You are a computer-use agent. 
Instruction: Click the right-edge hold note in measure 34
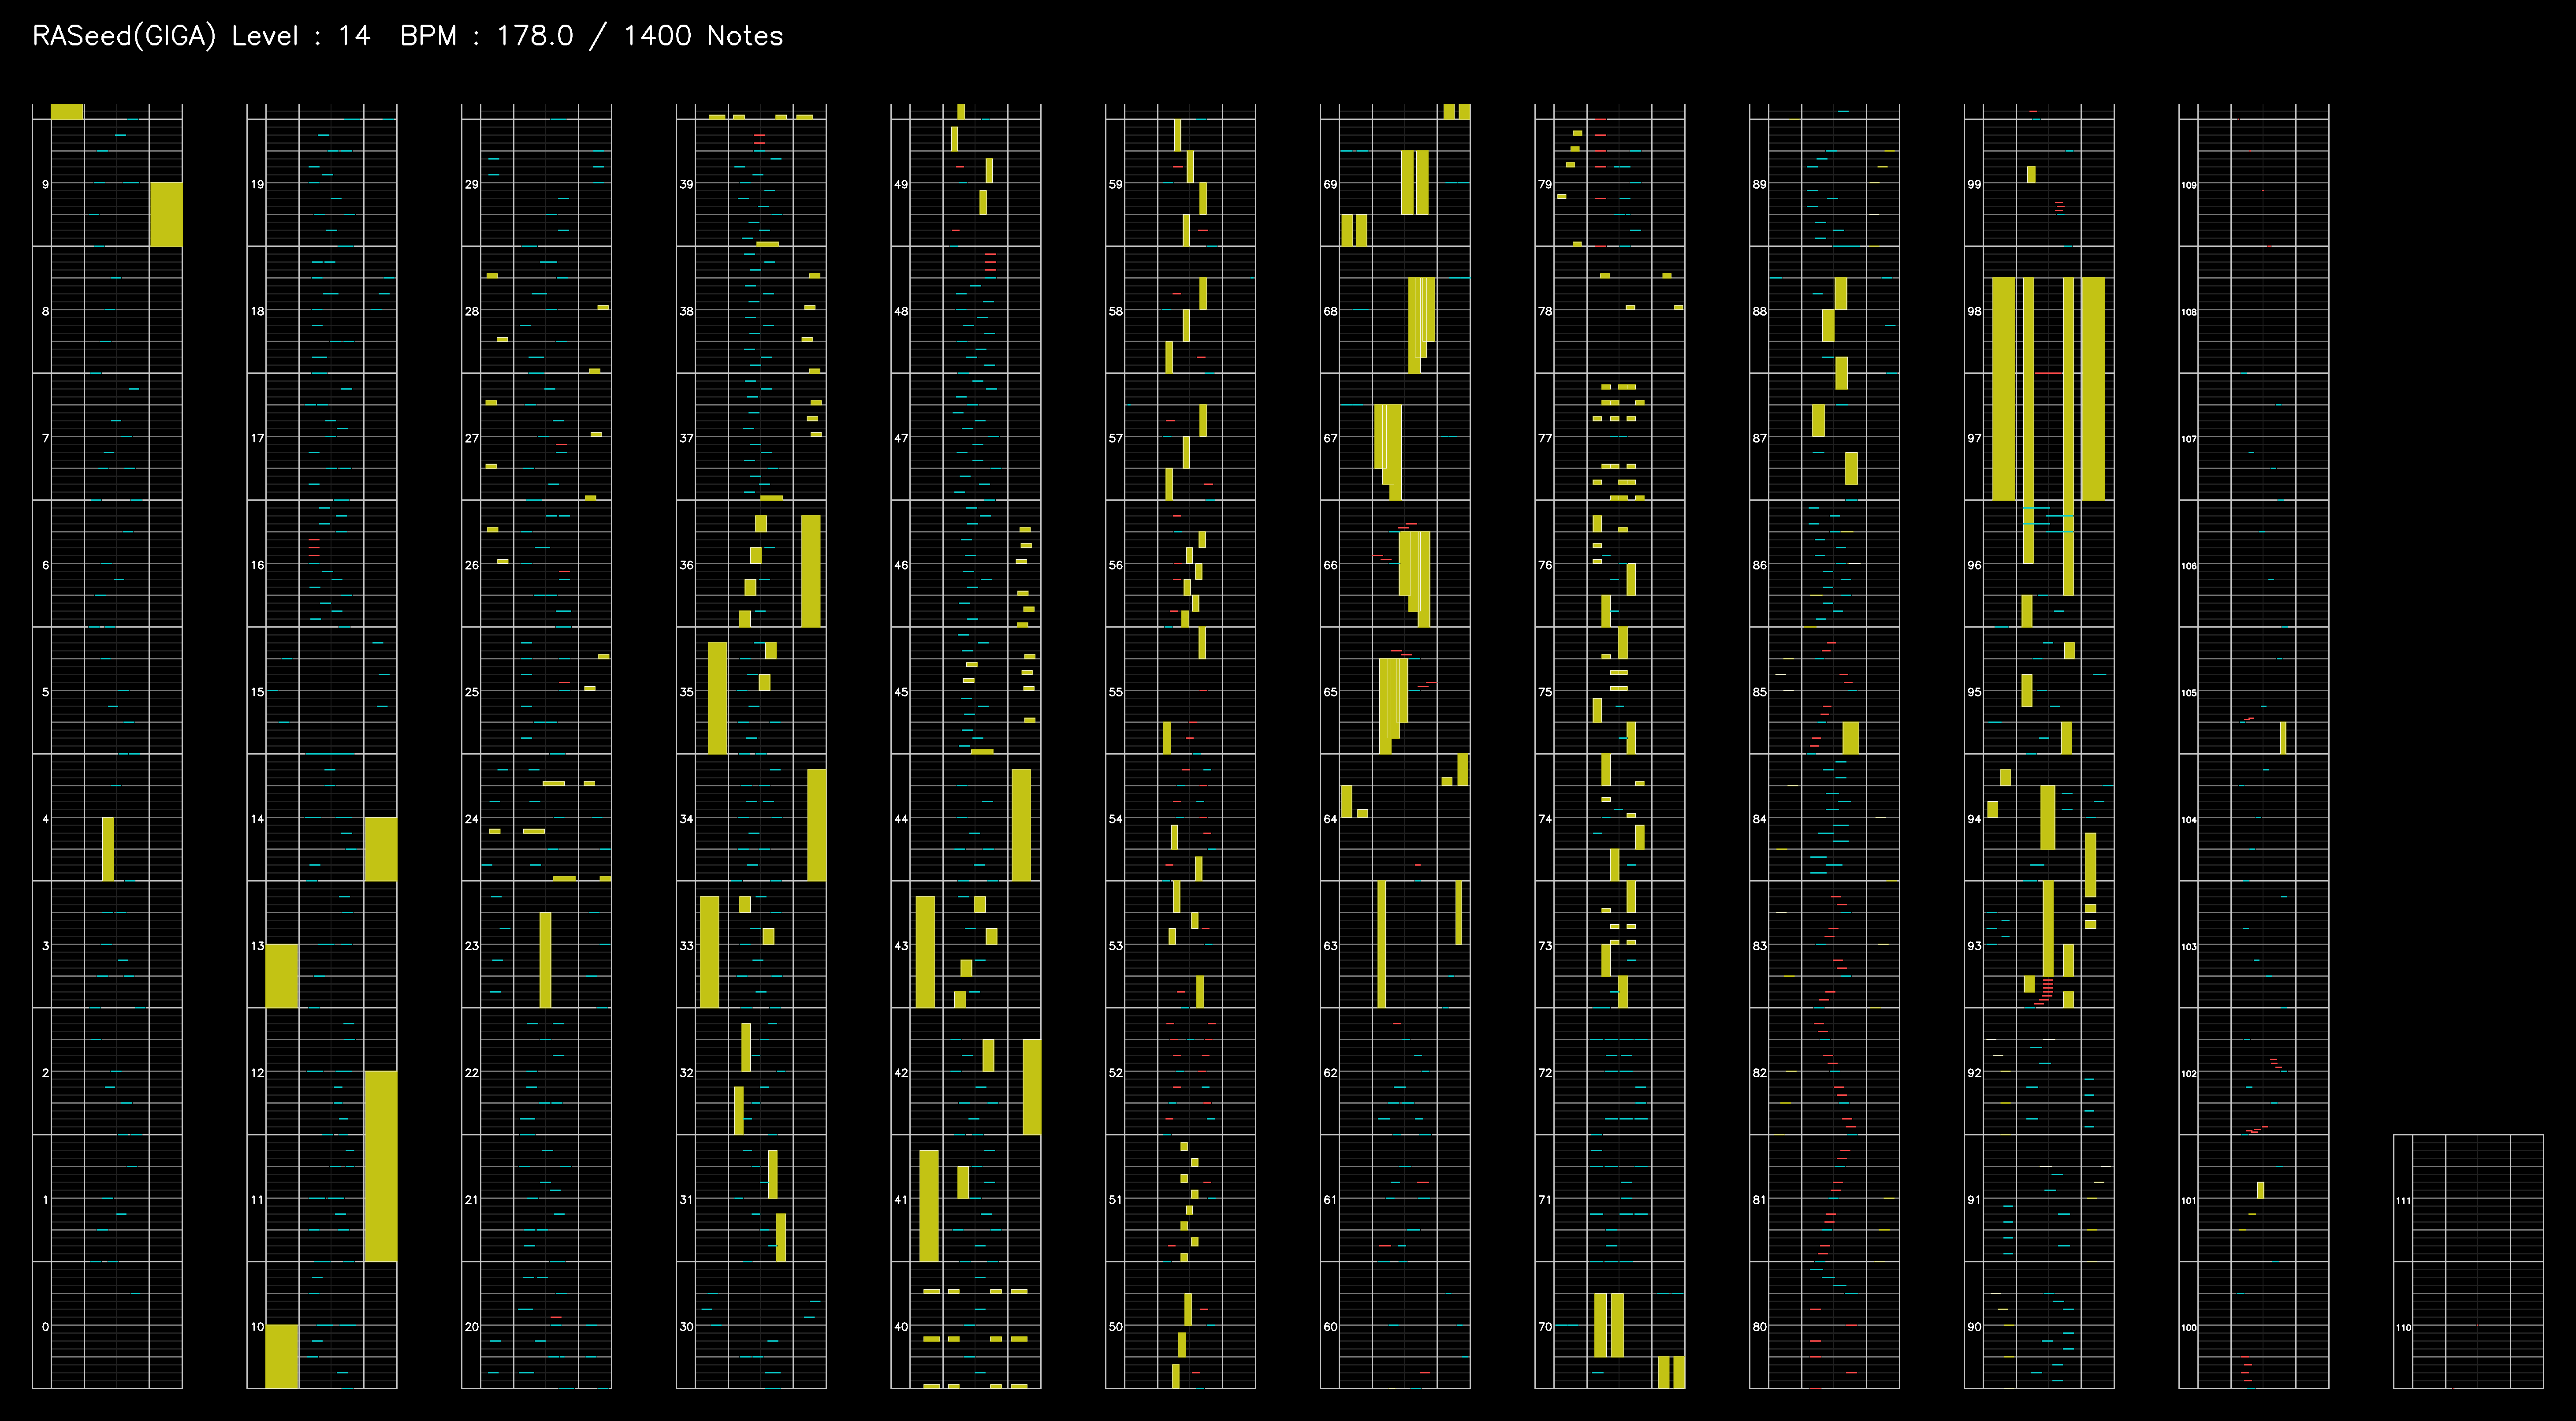(817, 824)
